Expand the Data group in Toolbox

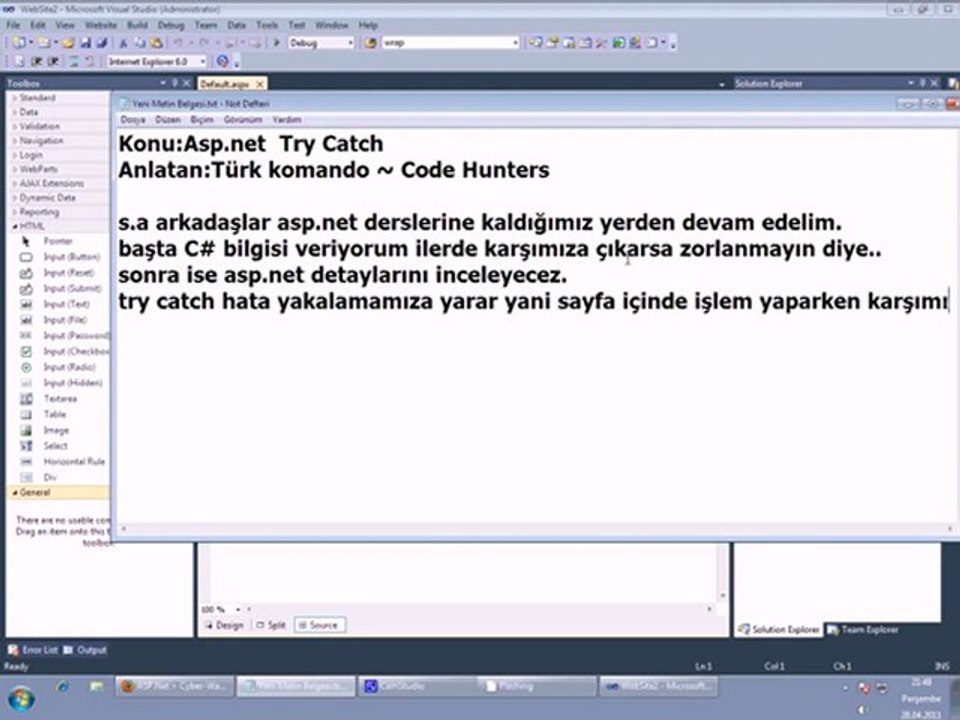coord(27,112)
